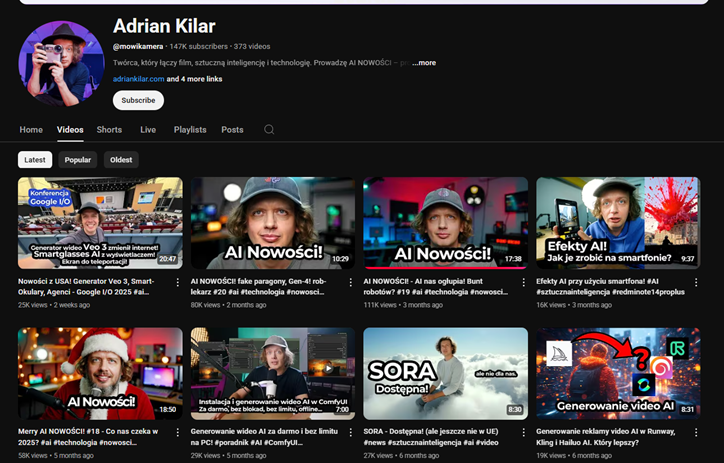Open title 'AI NOWOŚCI! - AI nas ogłupia!'
724x463 pixels.
(x=435, y=287)
